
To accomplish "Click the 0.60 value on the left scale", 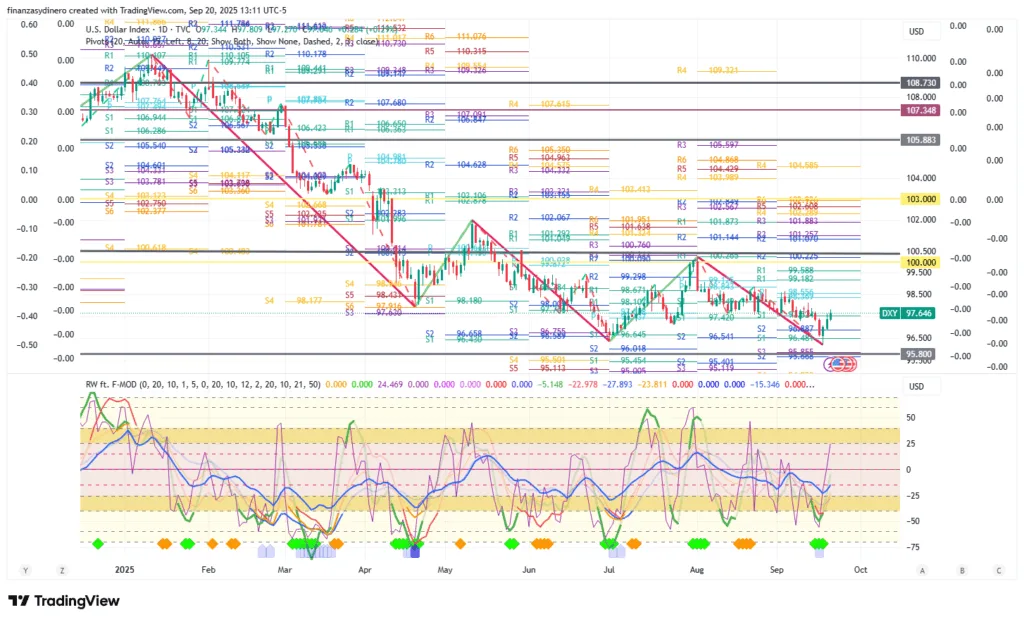I will point(29,24).
